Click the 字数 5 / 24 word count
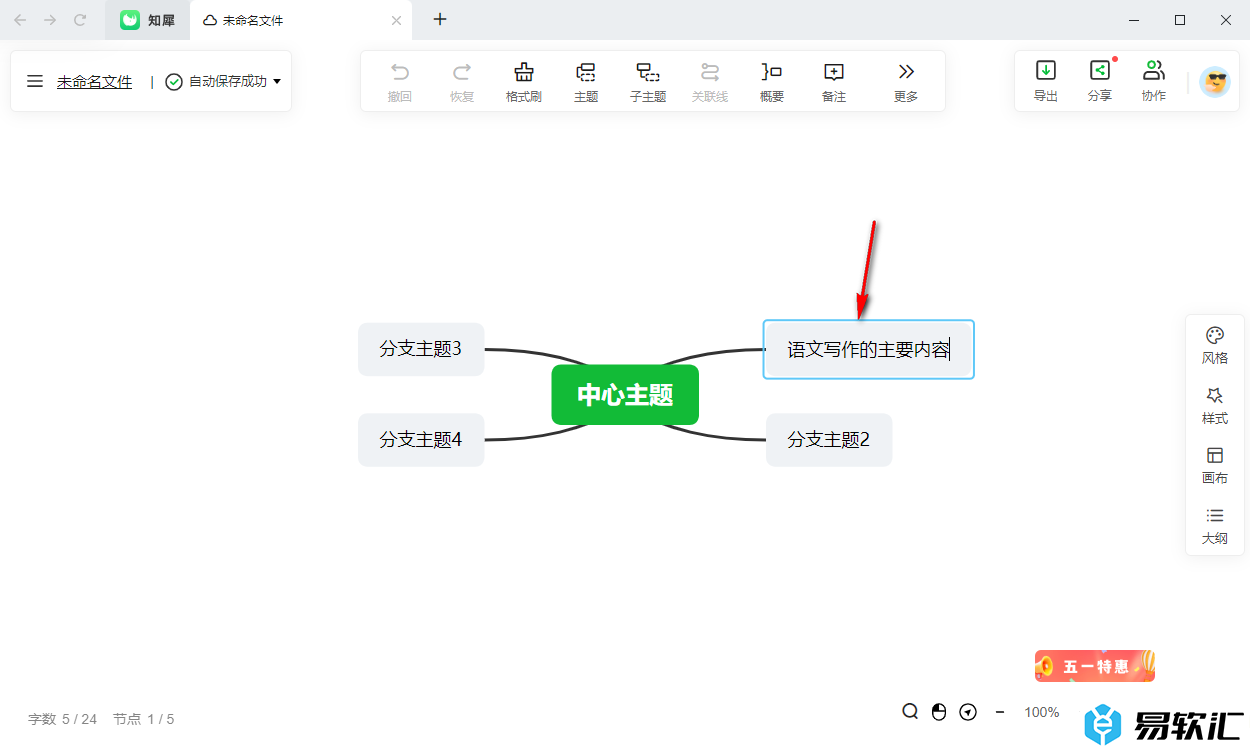 (x=62, y=719)
